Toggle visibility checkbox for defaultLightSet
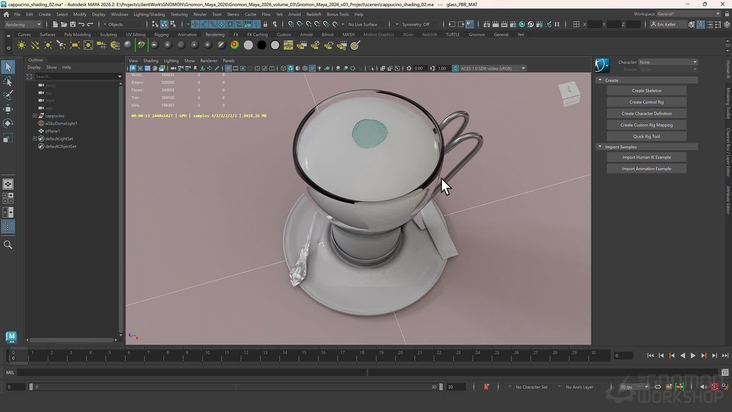732x412 pixels. [x=41, y=138]
